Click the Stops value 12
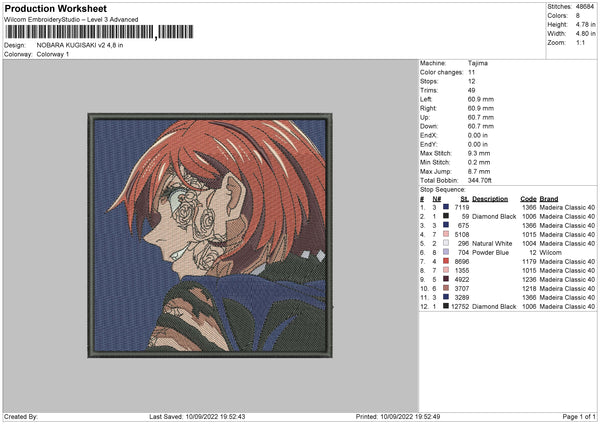 pos(471,82)
